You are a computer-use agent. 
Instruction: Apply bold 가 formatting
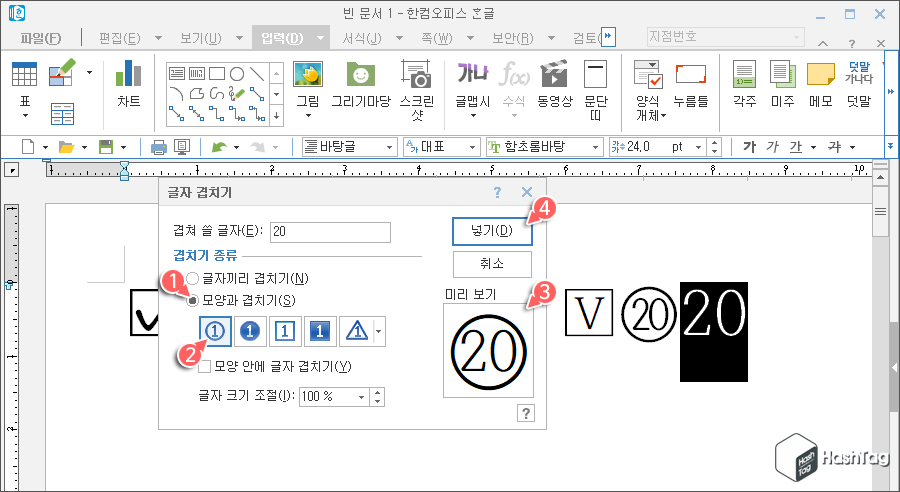pos(749,147)
